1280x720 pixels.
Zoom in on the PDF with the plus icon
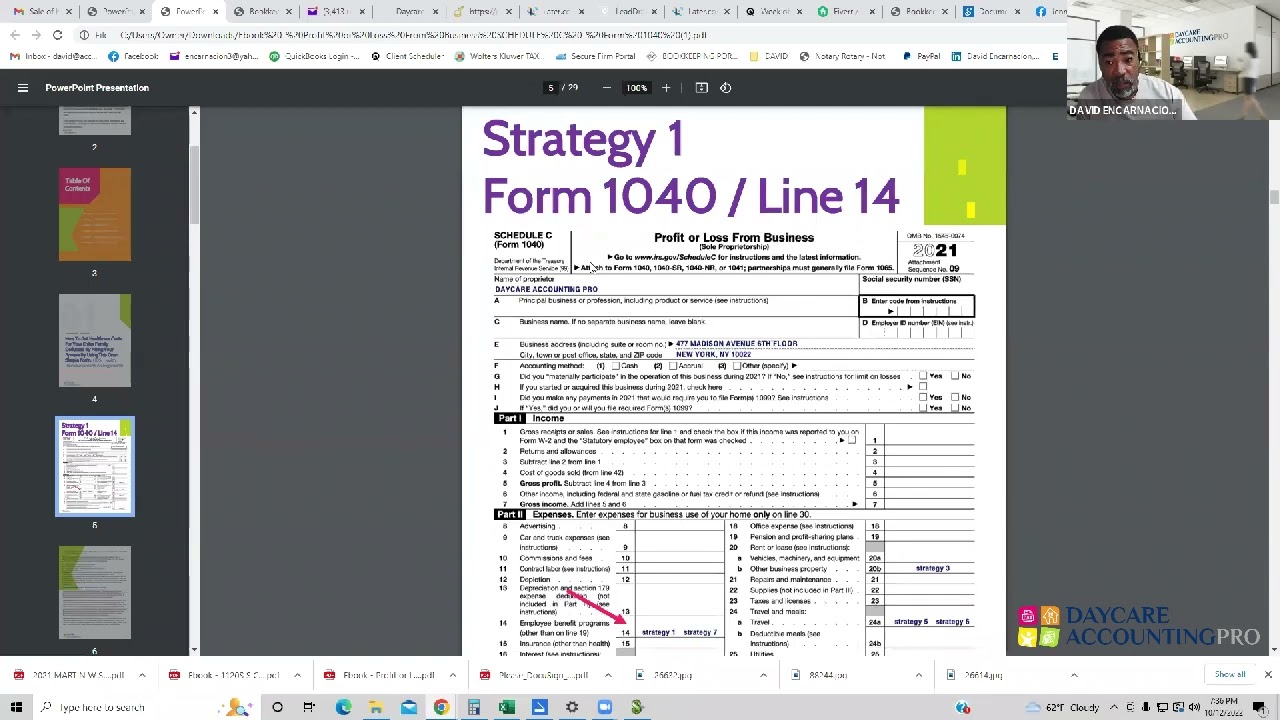666,88
